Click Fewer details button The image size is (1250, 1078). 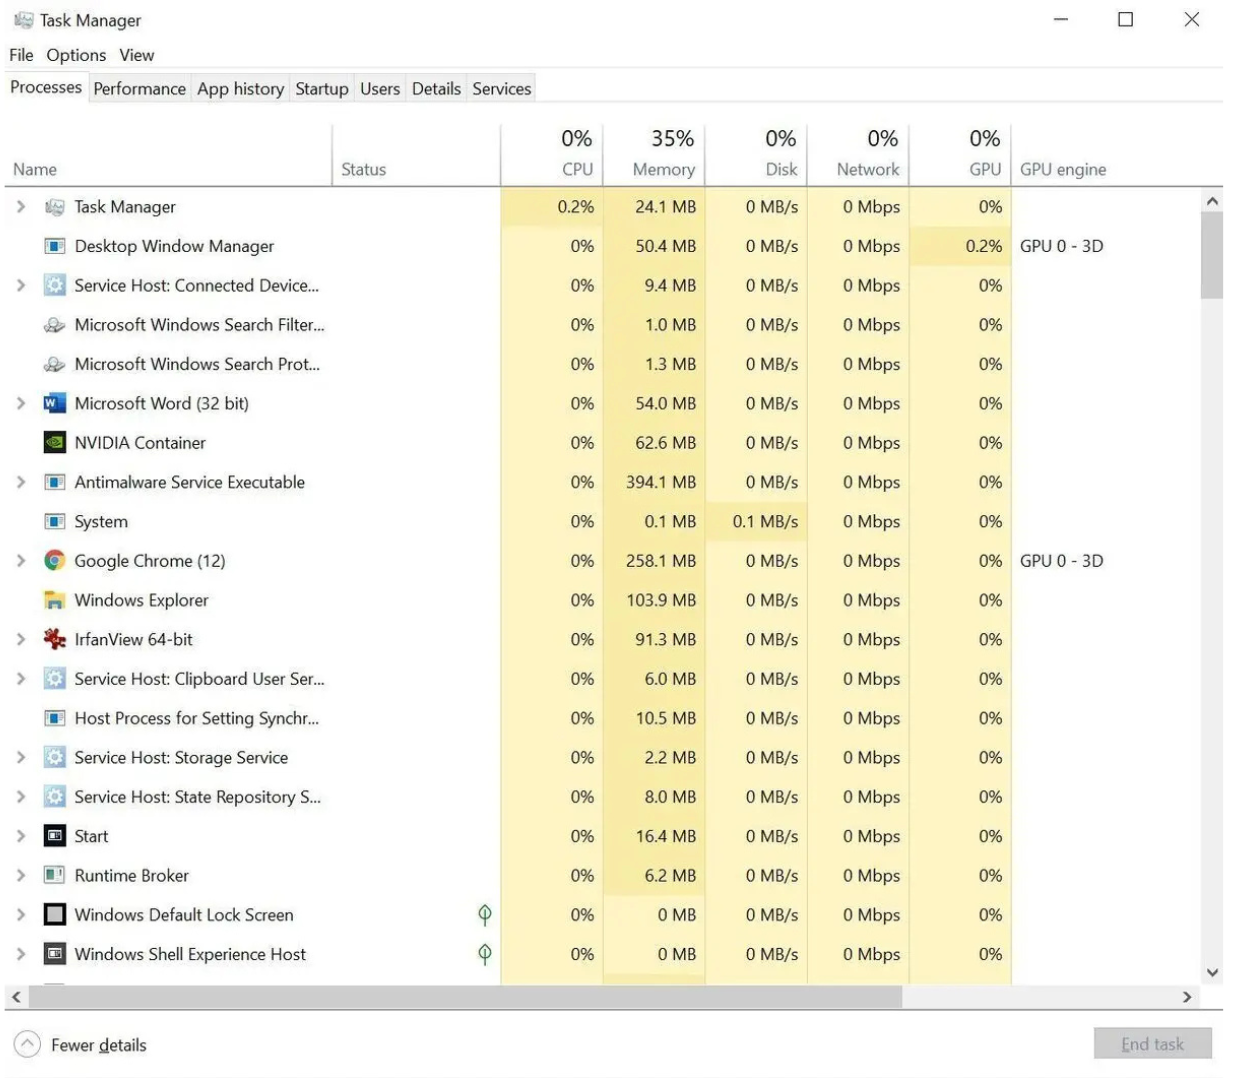click(81, 1045)
